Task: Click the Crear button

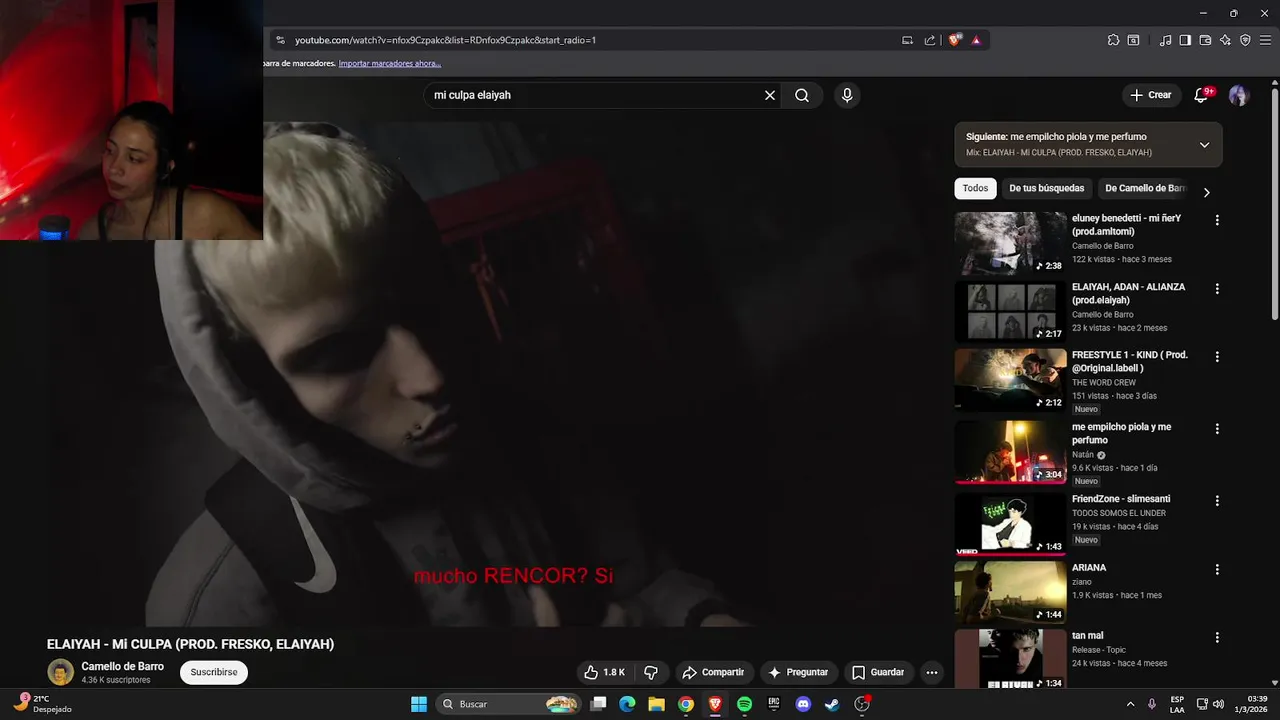Action: [1150, 95]
